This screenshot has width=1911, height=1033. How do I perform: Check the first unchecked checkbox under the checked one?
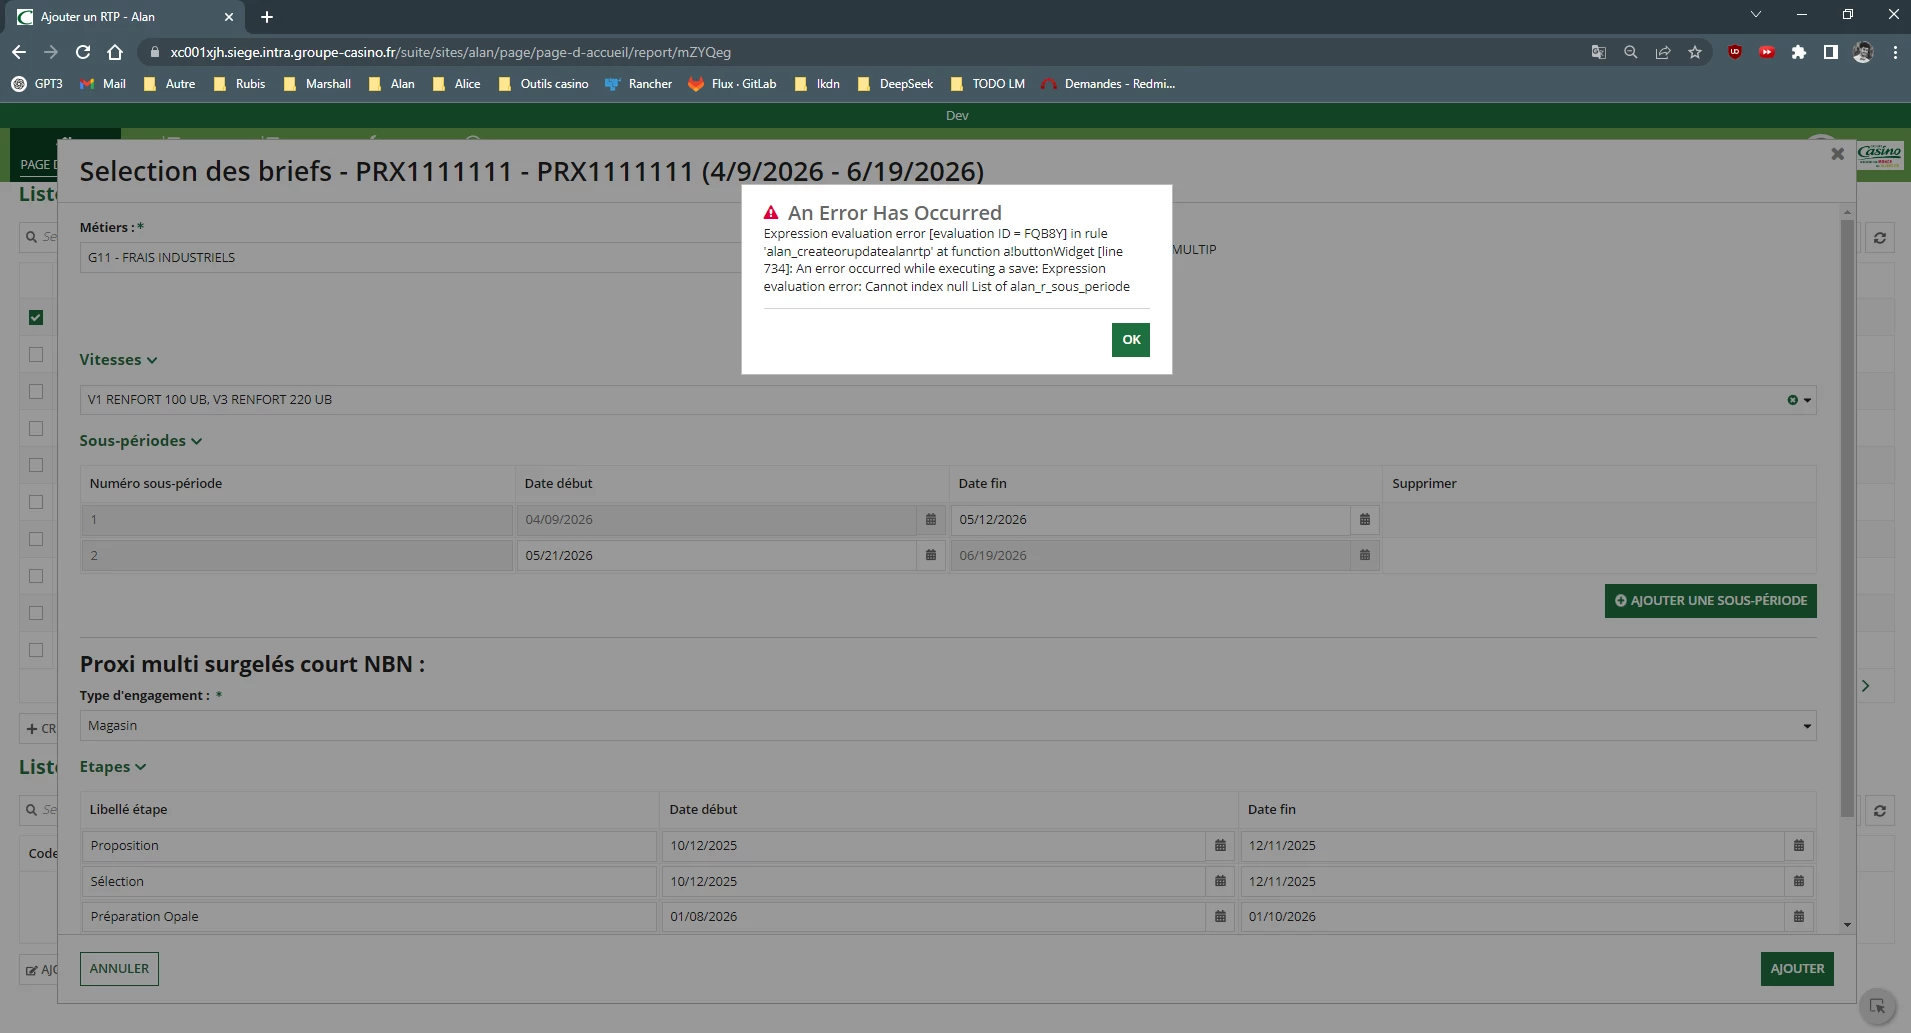36,355
